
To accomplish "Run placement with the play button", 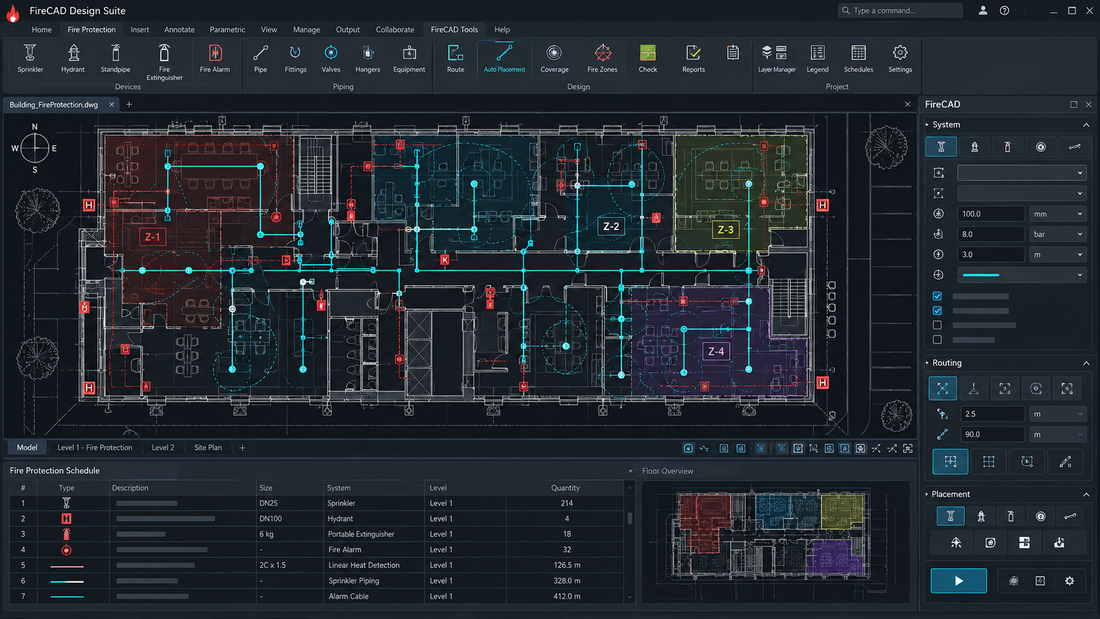I will coord(958,580).
